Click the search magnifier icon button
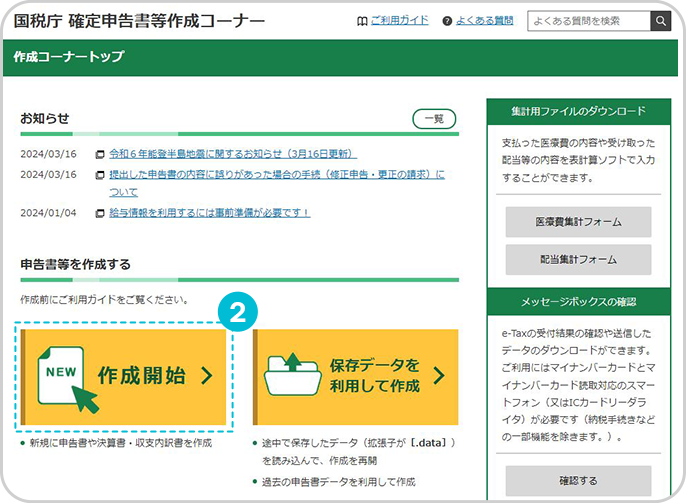This screenshot has width=686, height=503. click(x=661, y=21)
